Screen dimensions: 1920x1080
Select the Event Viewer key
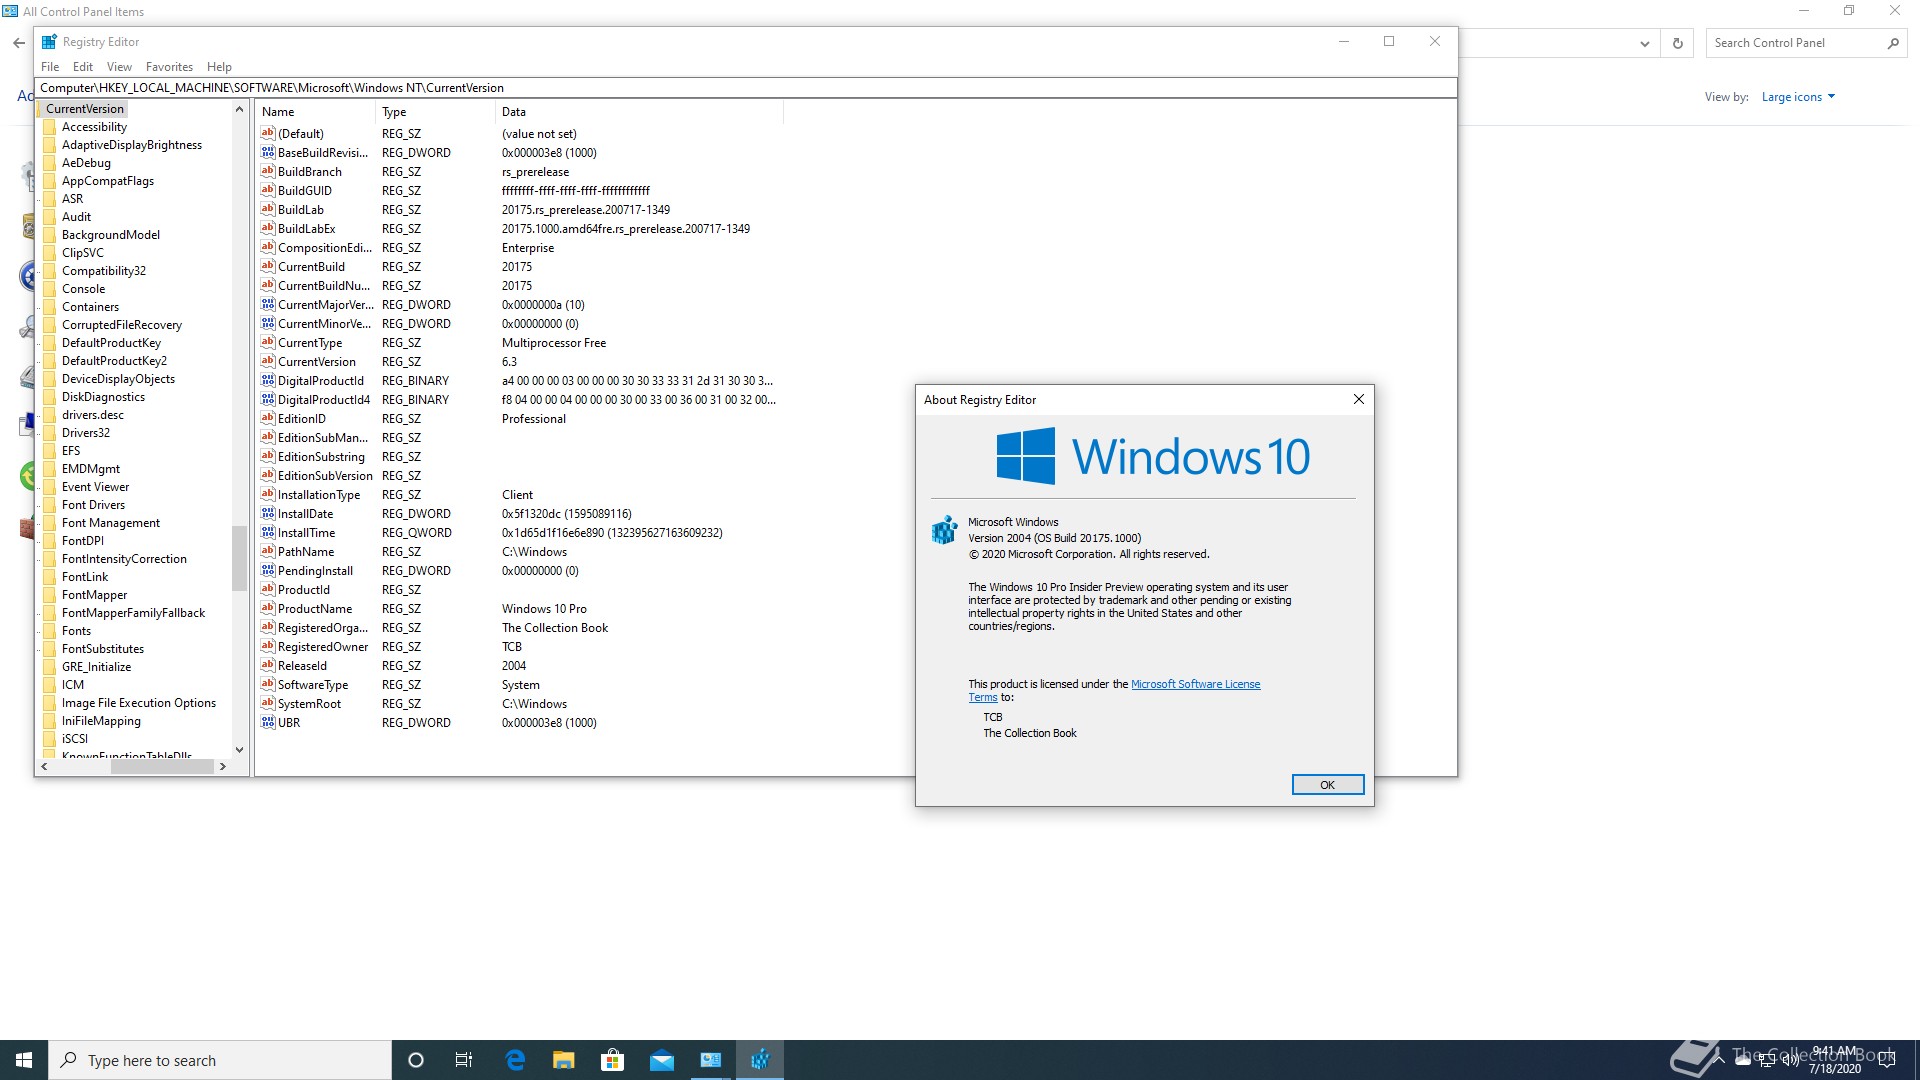tap(95, 487)
